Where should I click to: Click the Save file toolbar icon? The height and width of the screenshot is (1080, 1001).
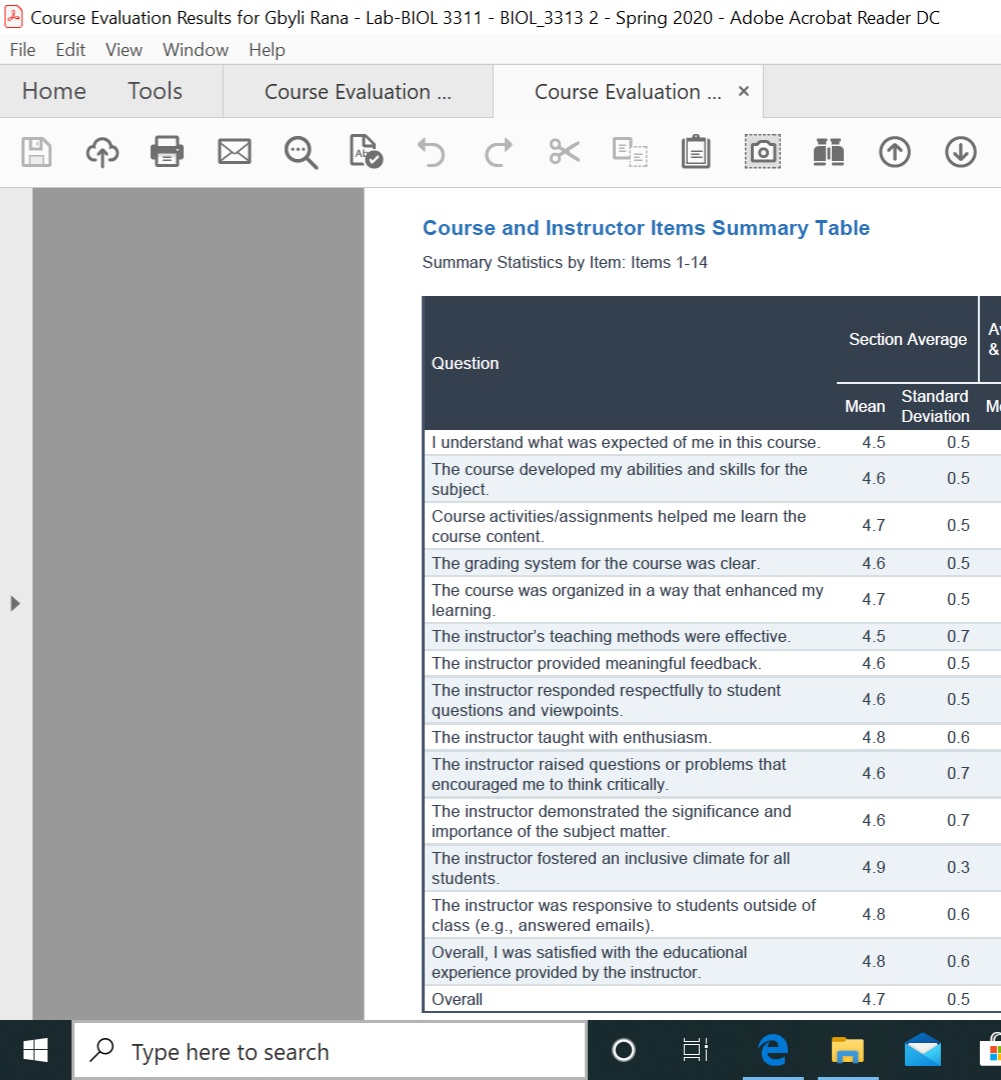[x=37, y=152]
